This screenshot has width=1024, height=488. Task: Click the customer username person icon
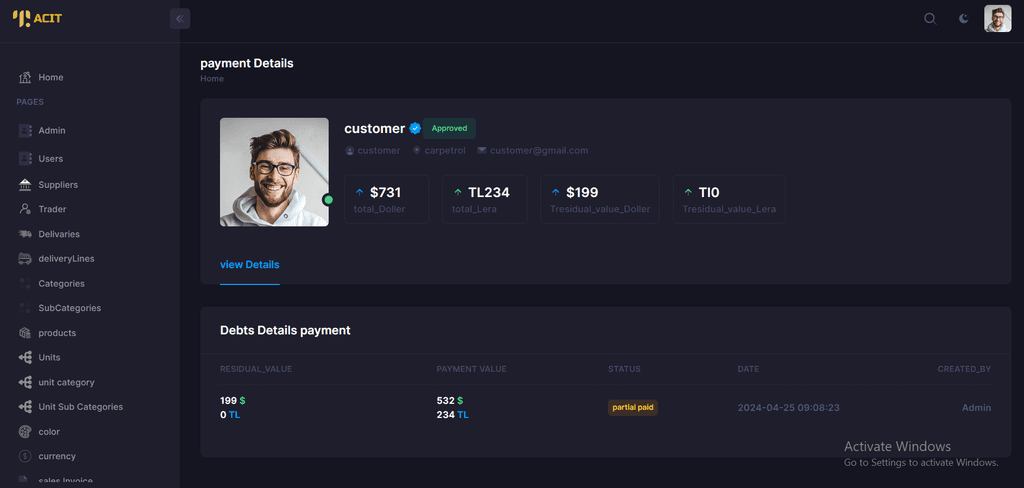[x=349, y=151]
